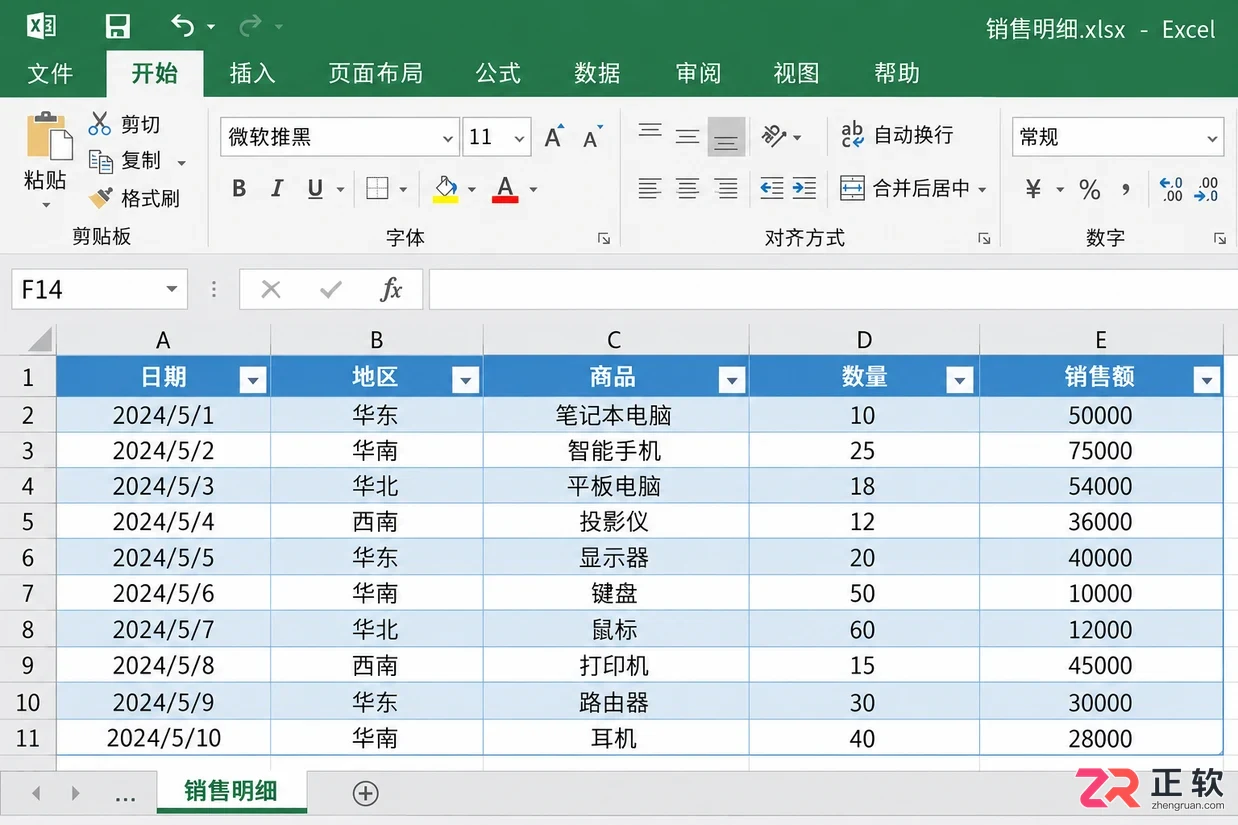Click the center align icon

click(x=687, y=188)
